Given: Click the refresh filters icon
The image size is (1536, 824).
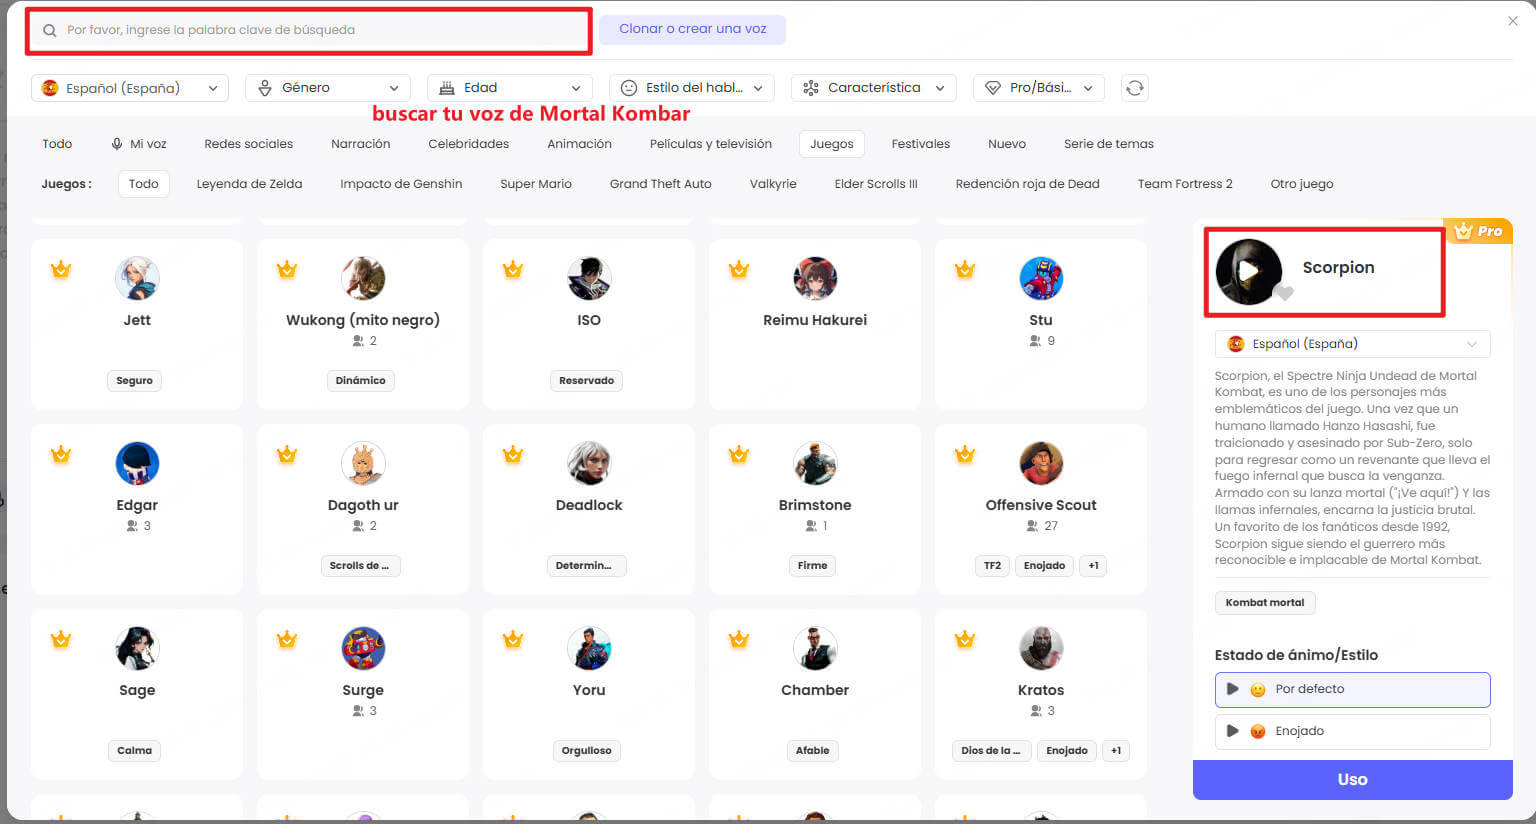Looking at the screenshot, I should tap(1134, 88).
